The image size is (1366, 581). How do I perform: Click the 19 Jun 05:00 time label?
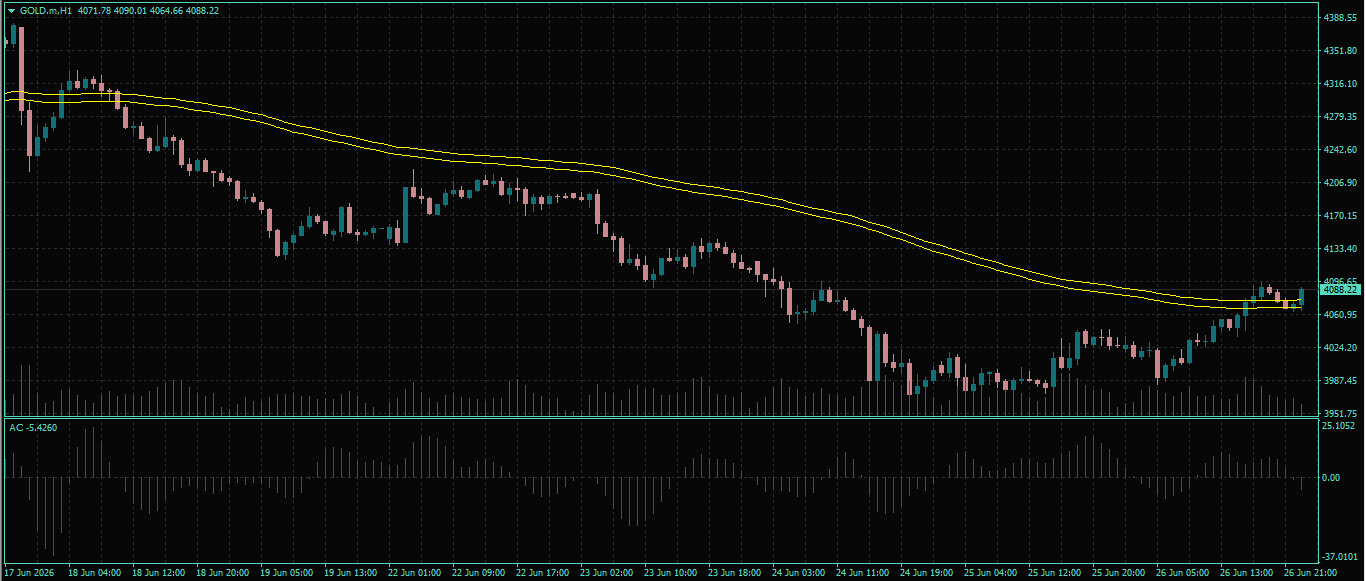pyautogui.click(x=286, y=573)
